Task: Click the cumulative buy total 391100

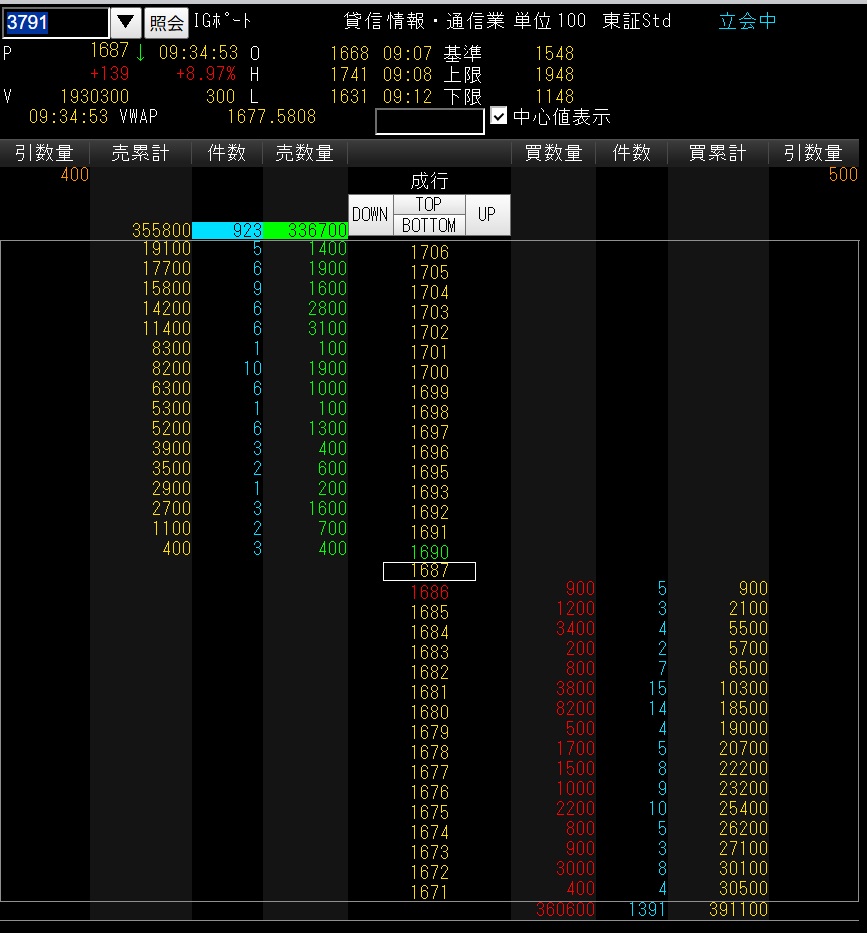Action: (x=738, y=909)
